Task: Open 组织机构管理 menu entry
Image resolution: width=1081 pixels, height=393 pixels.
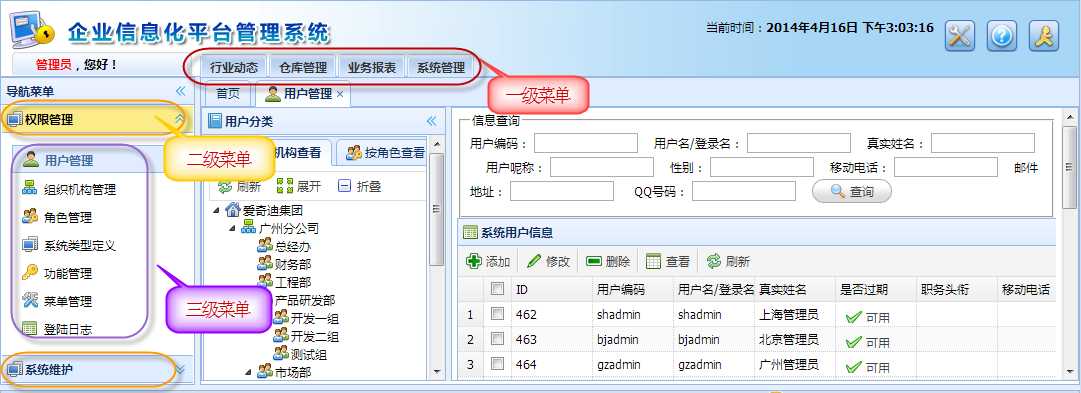Action: pos(69,190)
